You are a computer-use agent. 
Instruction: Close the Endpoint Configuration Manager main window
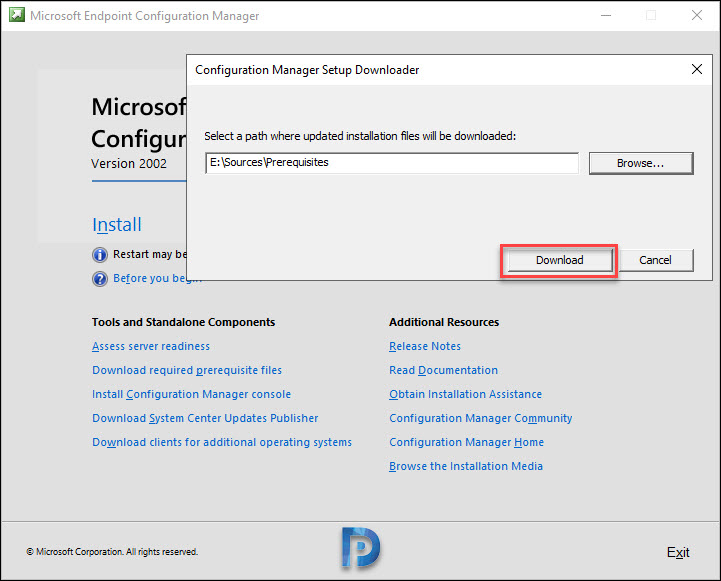click(697, 15)
